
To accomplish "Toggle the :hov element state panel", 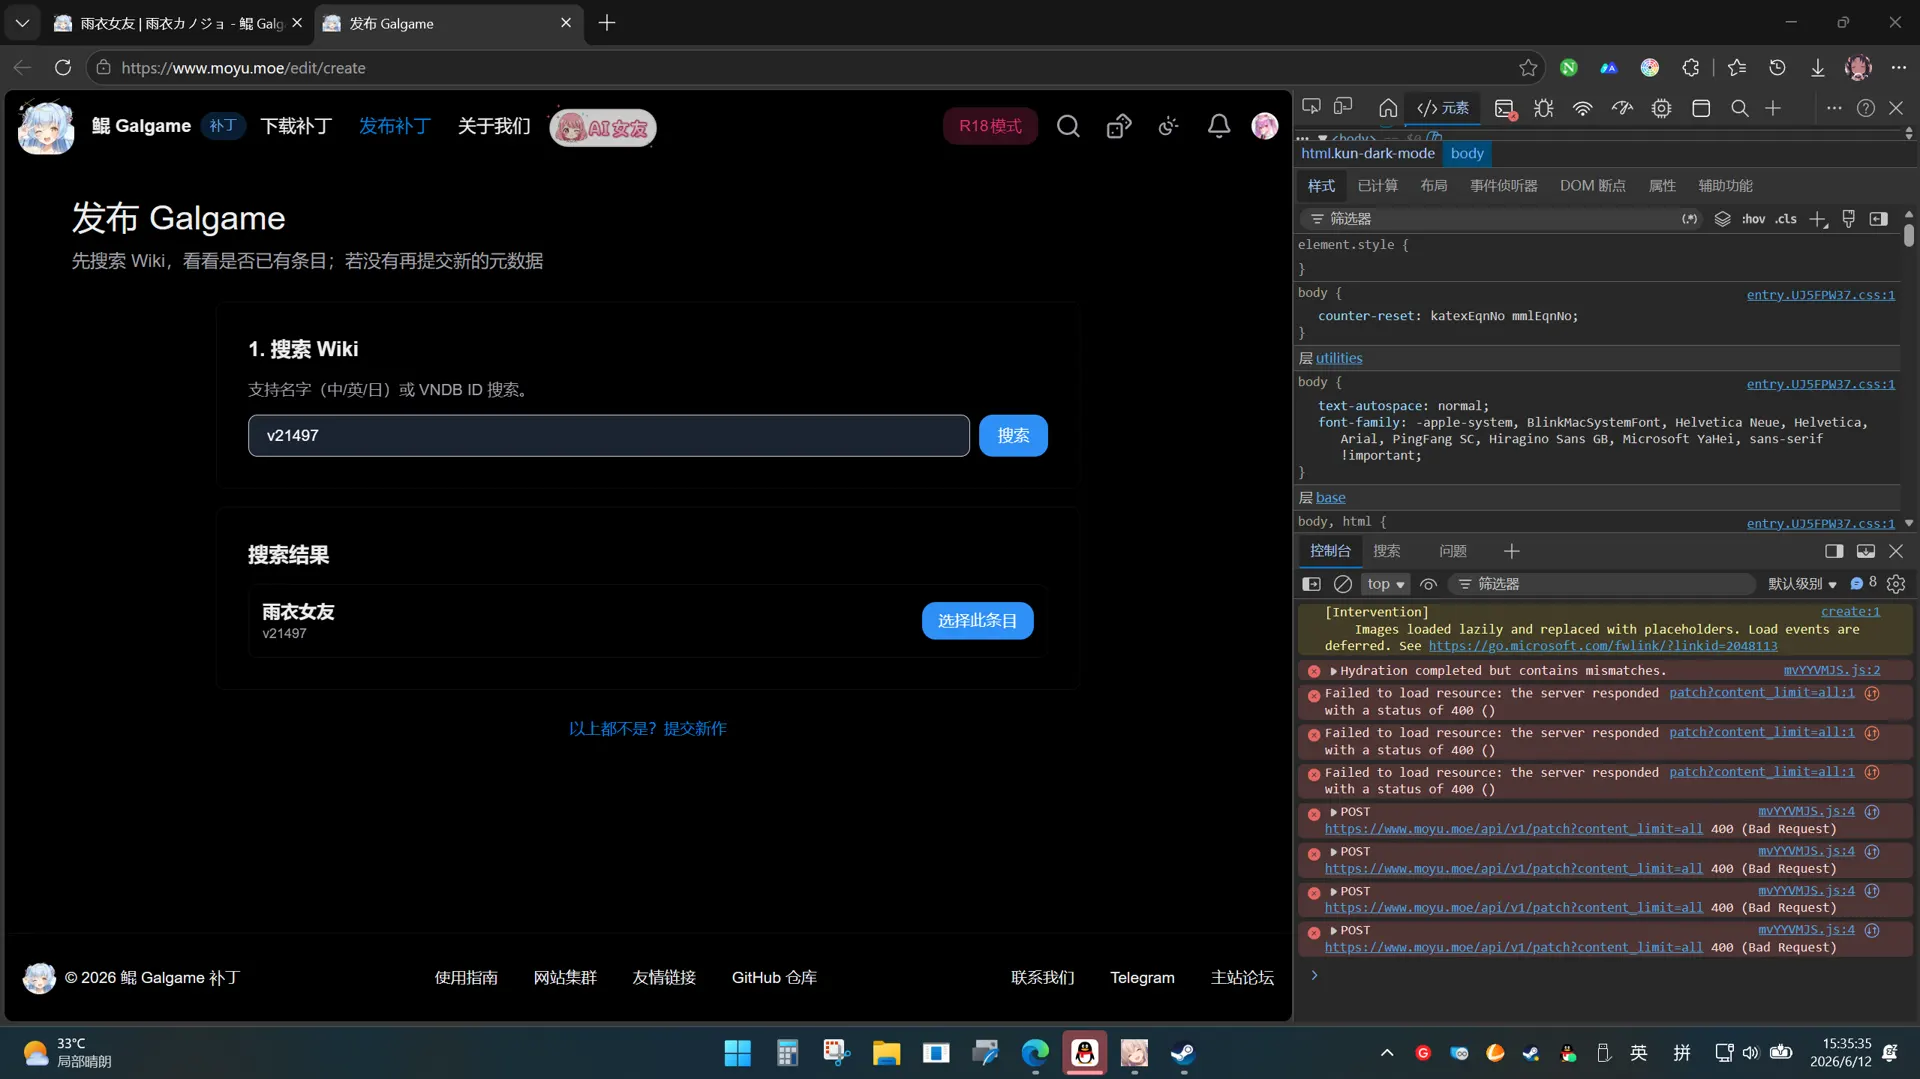I will coord(1753,219).
